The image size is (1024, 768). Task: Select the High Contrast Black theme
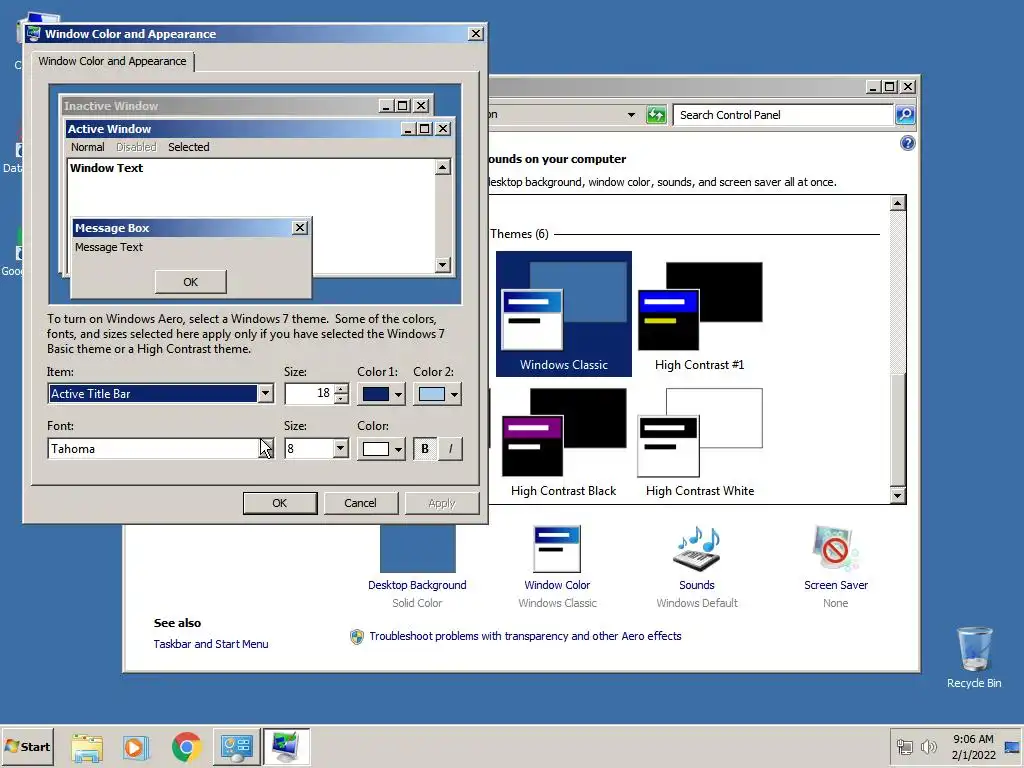pos(564,440)
